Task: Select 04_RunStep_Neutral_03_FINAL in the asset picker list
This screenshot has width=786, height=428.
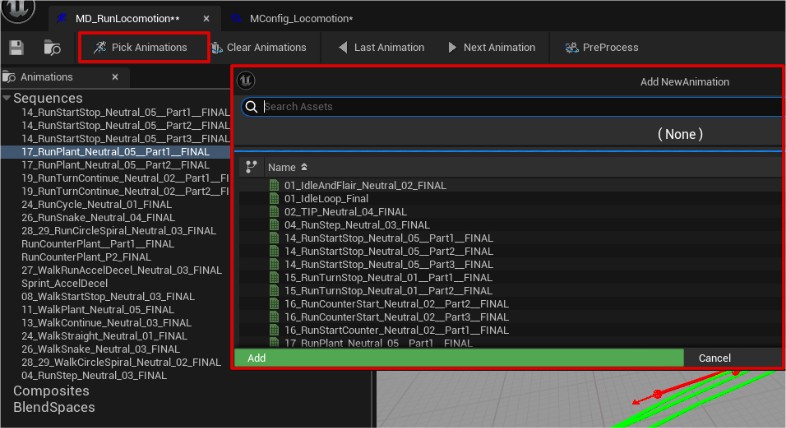Action: pos(357,225)
